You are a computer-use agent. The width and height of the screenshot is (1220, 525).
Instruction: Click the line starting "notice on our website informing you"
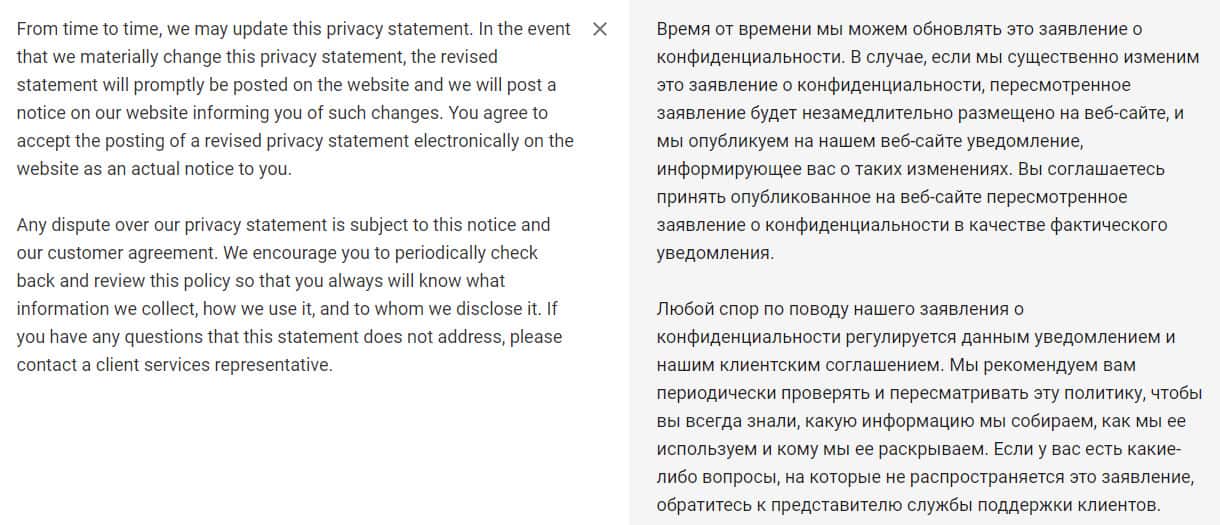click(282, 113)
